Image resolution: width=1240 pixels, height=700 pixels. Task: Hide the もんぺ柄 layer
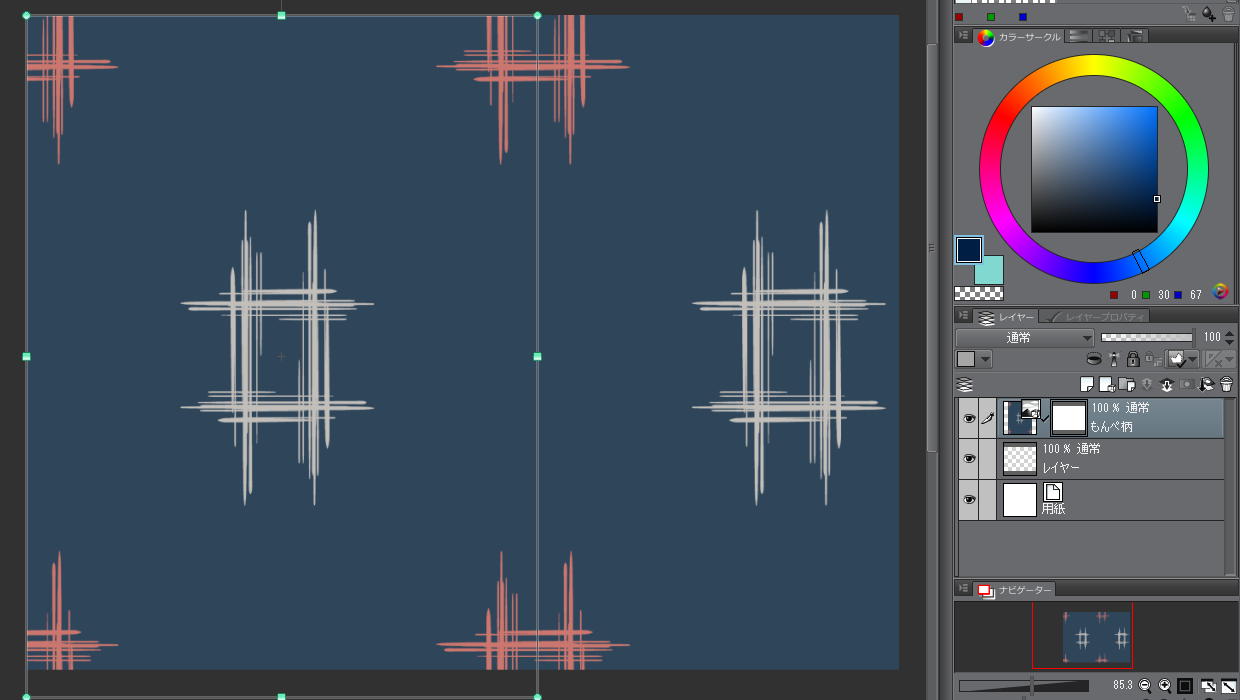[x=968, y=419]
